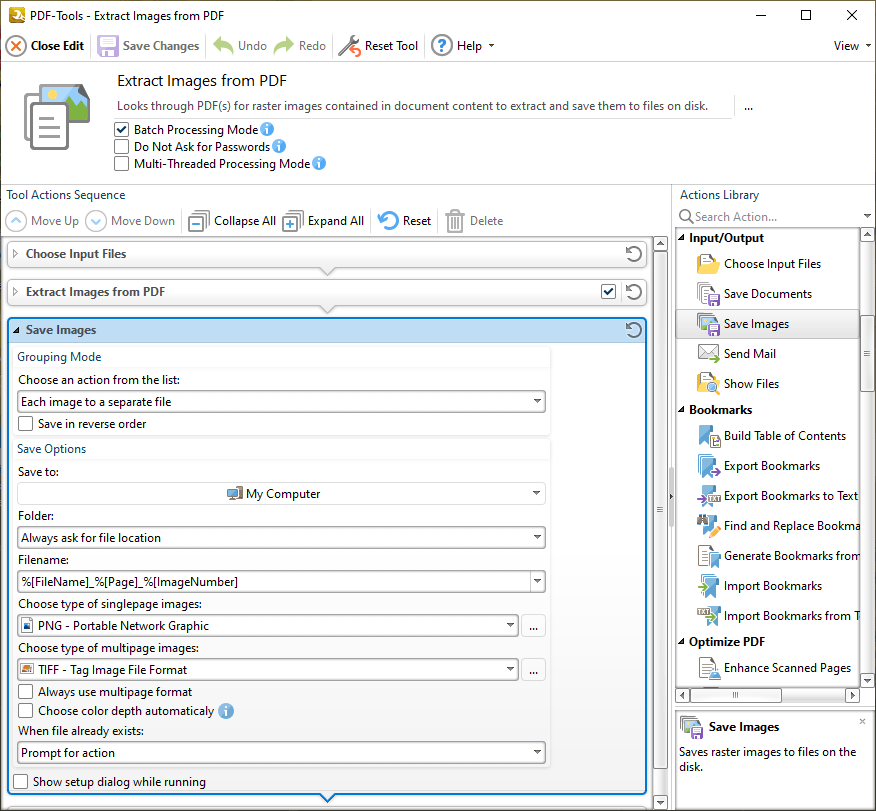Click the Reset Tool wrench icon
The width and height of the screenshot is (876, 811).
pos(349,46)
